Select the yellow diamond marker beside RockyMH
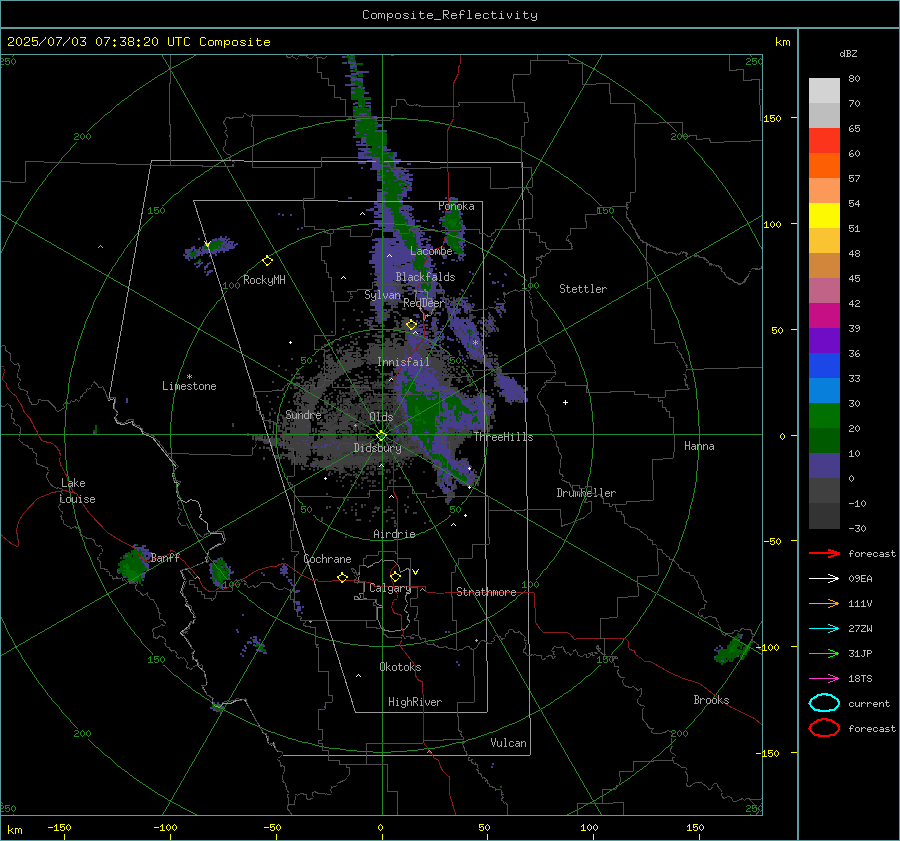The image size is (900, 841). point(267,261)
